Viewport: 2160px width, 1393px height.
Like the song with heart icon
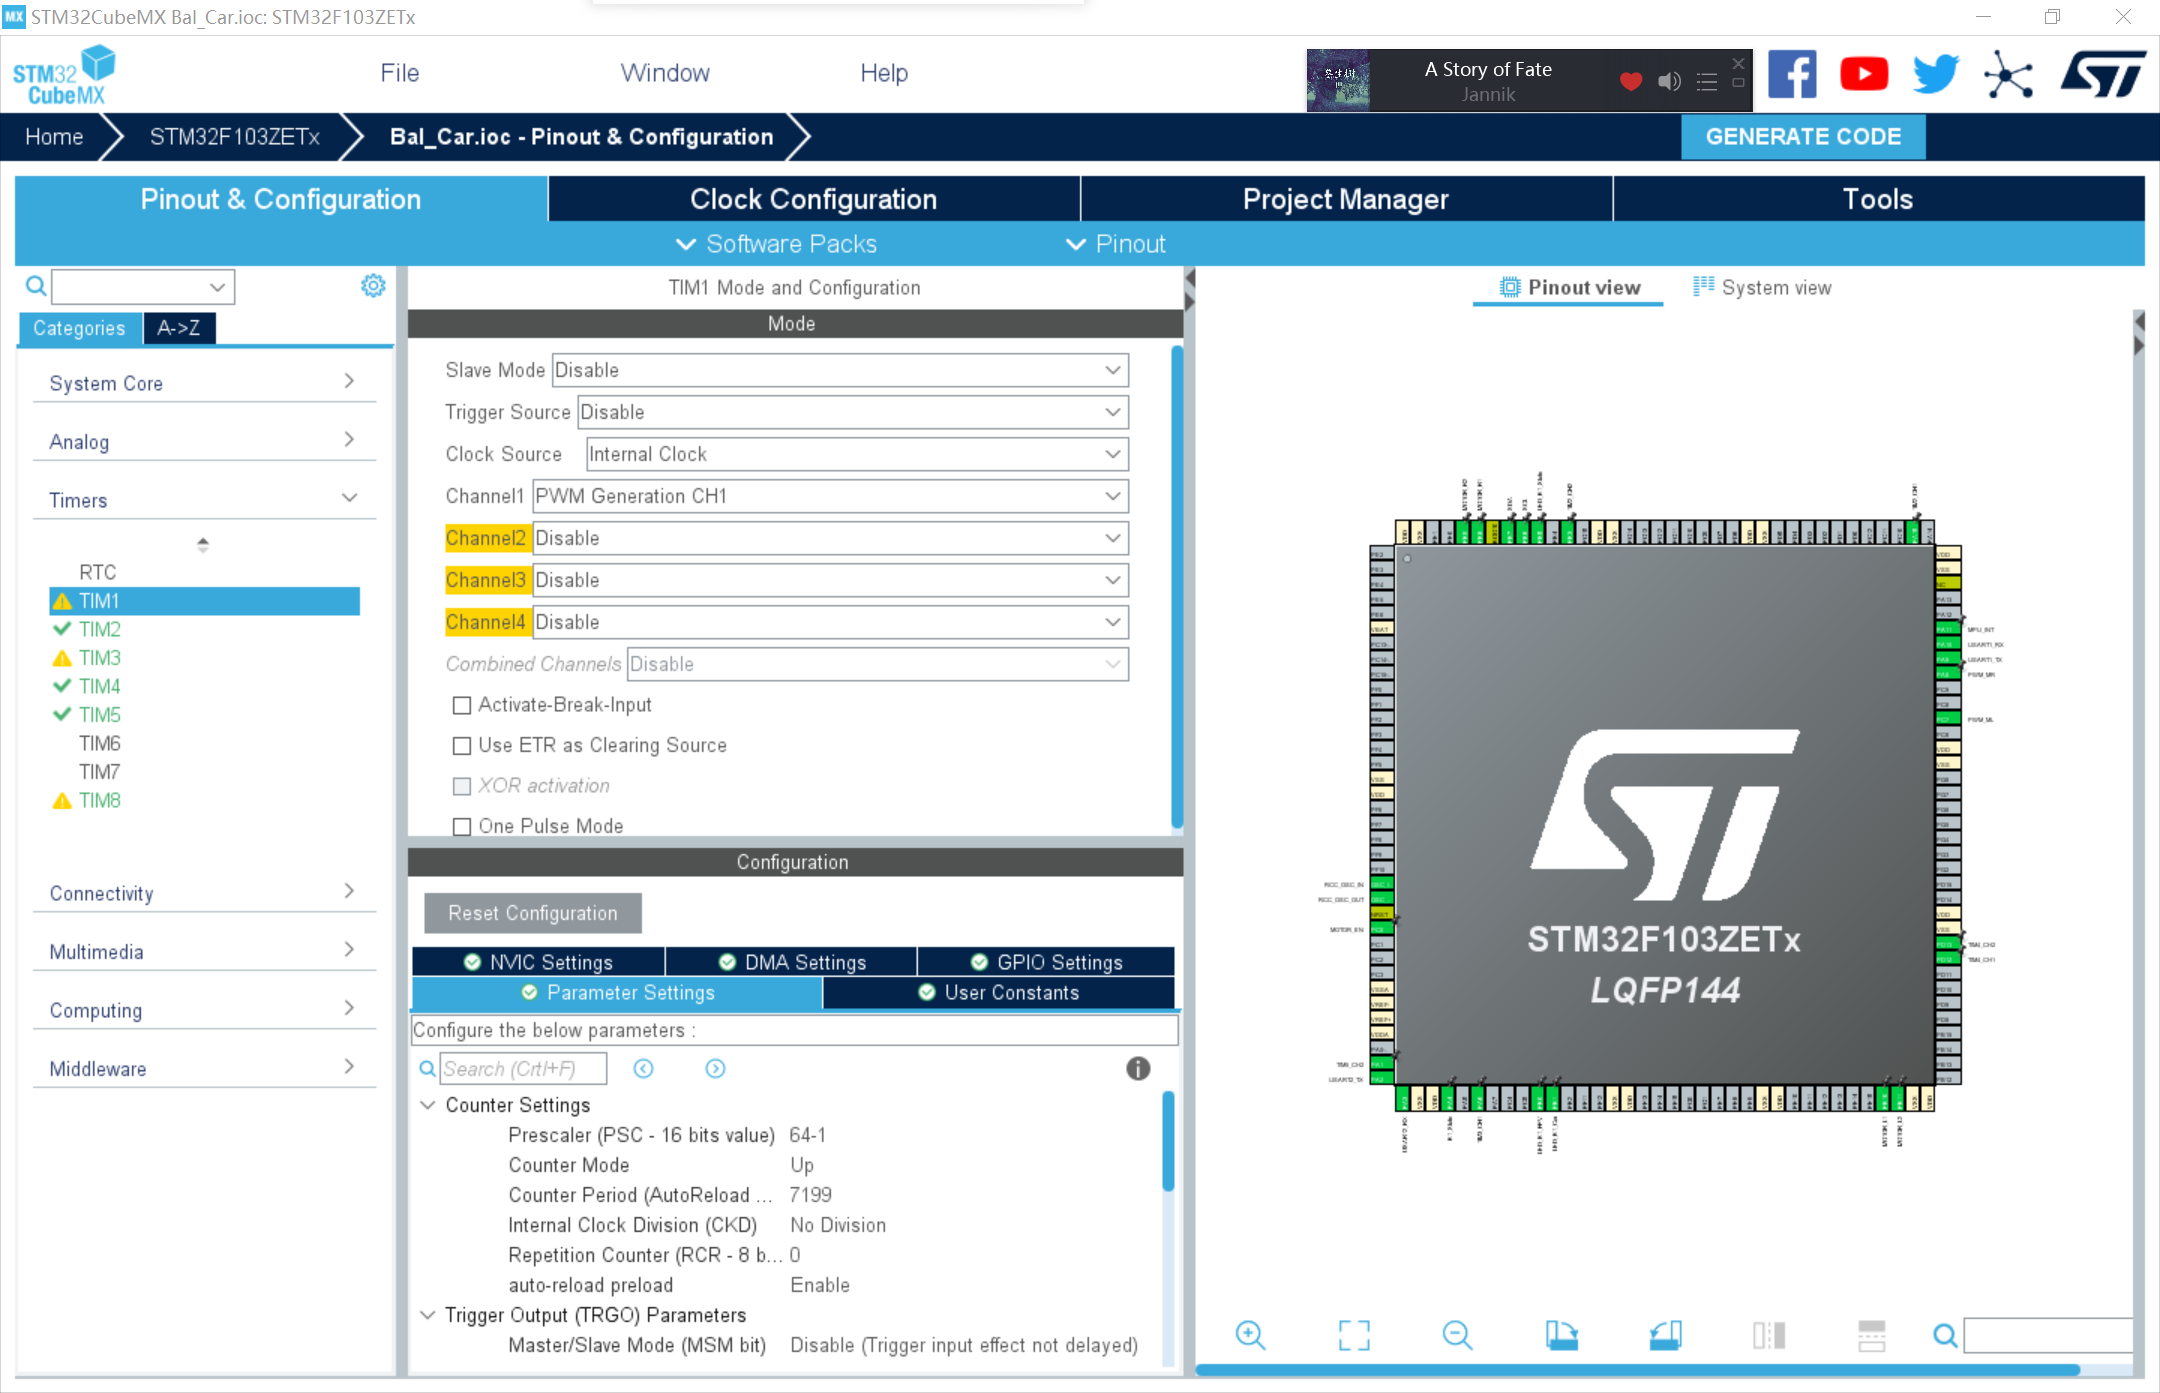[1631, 81]
